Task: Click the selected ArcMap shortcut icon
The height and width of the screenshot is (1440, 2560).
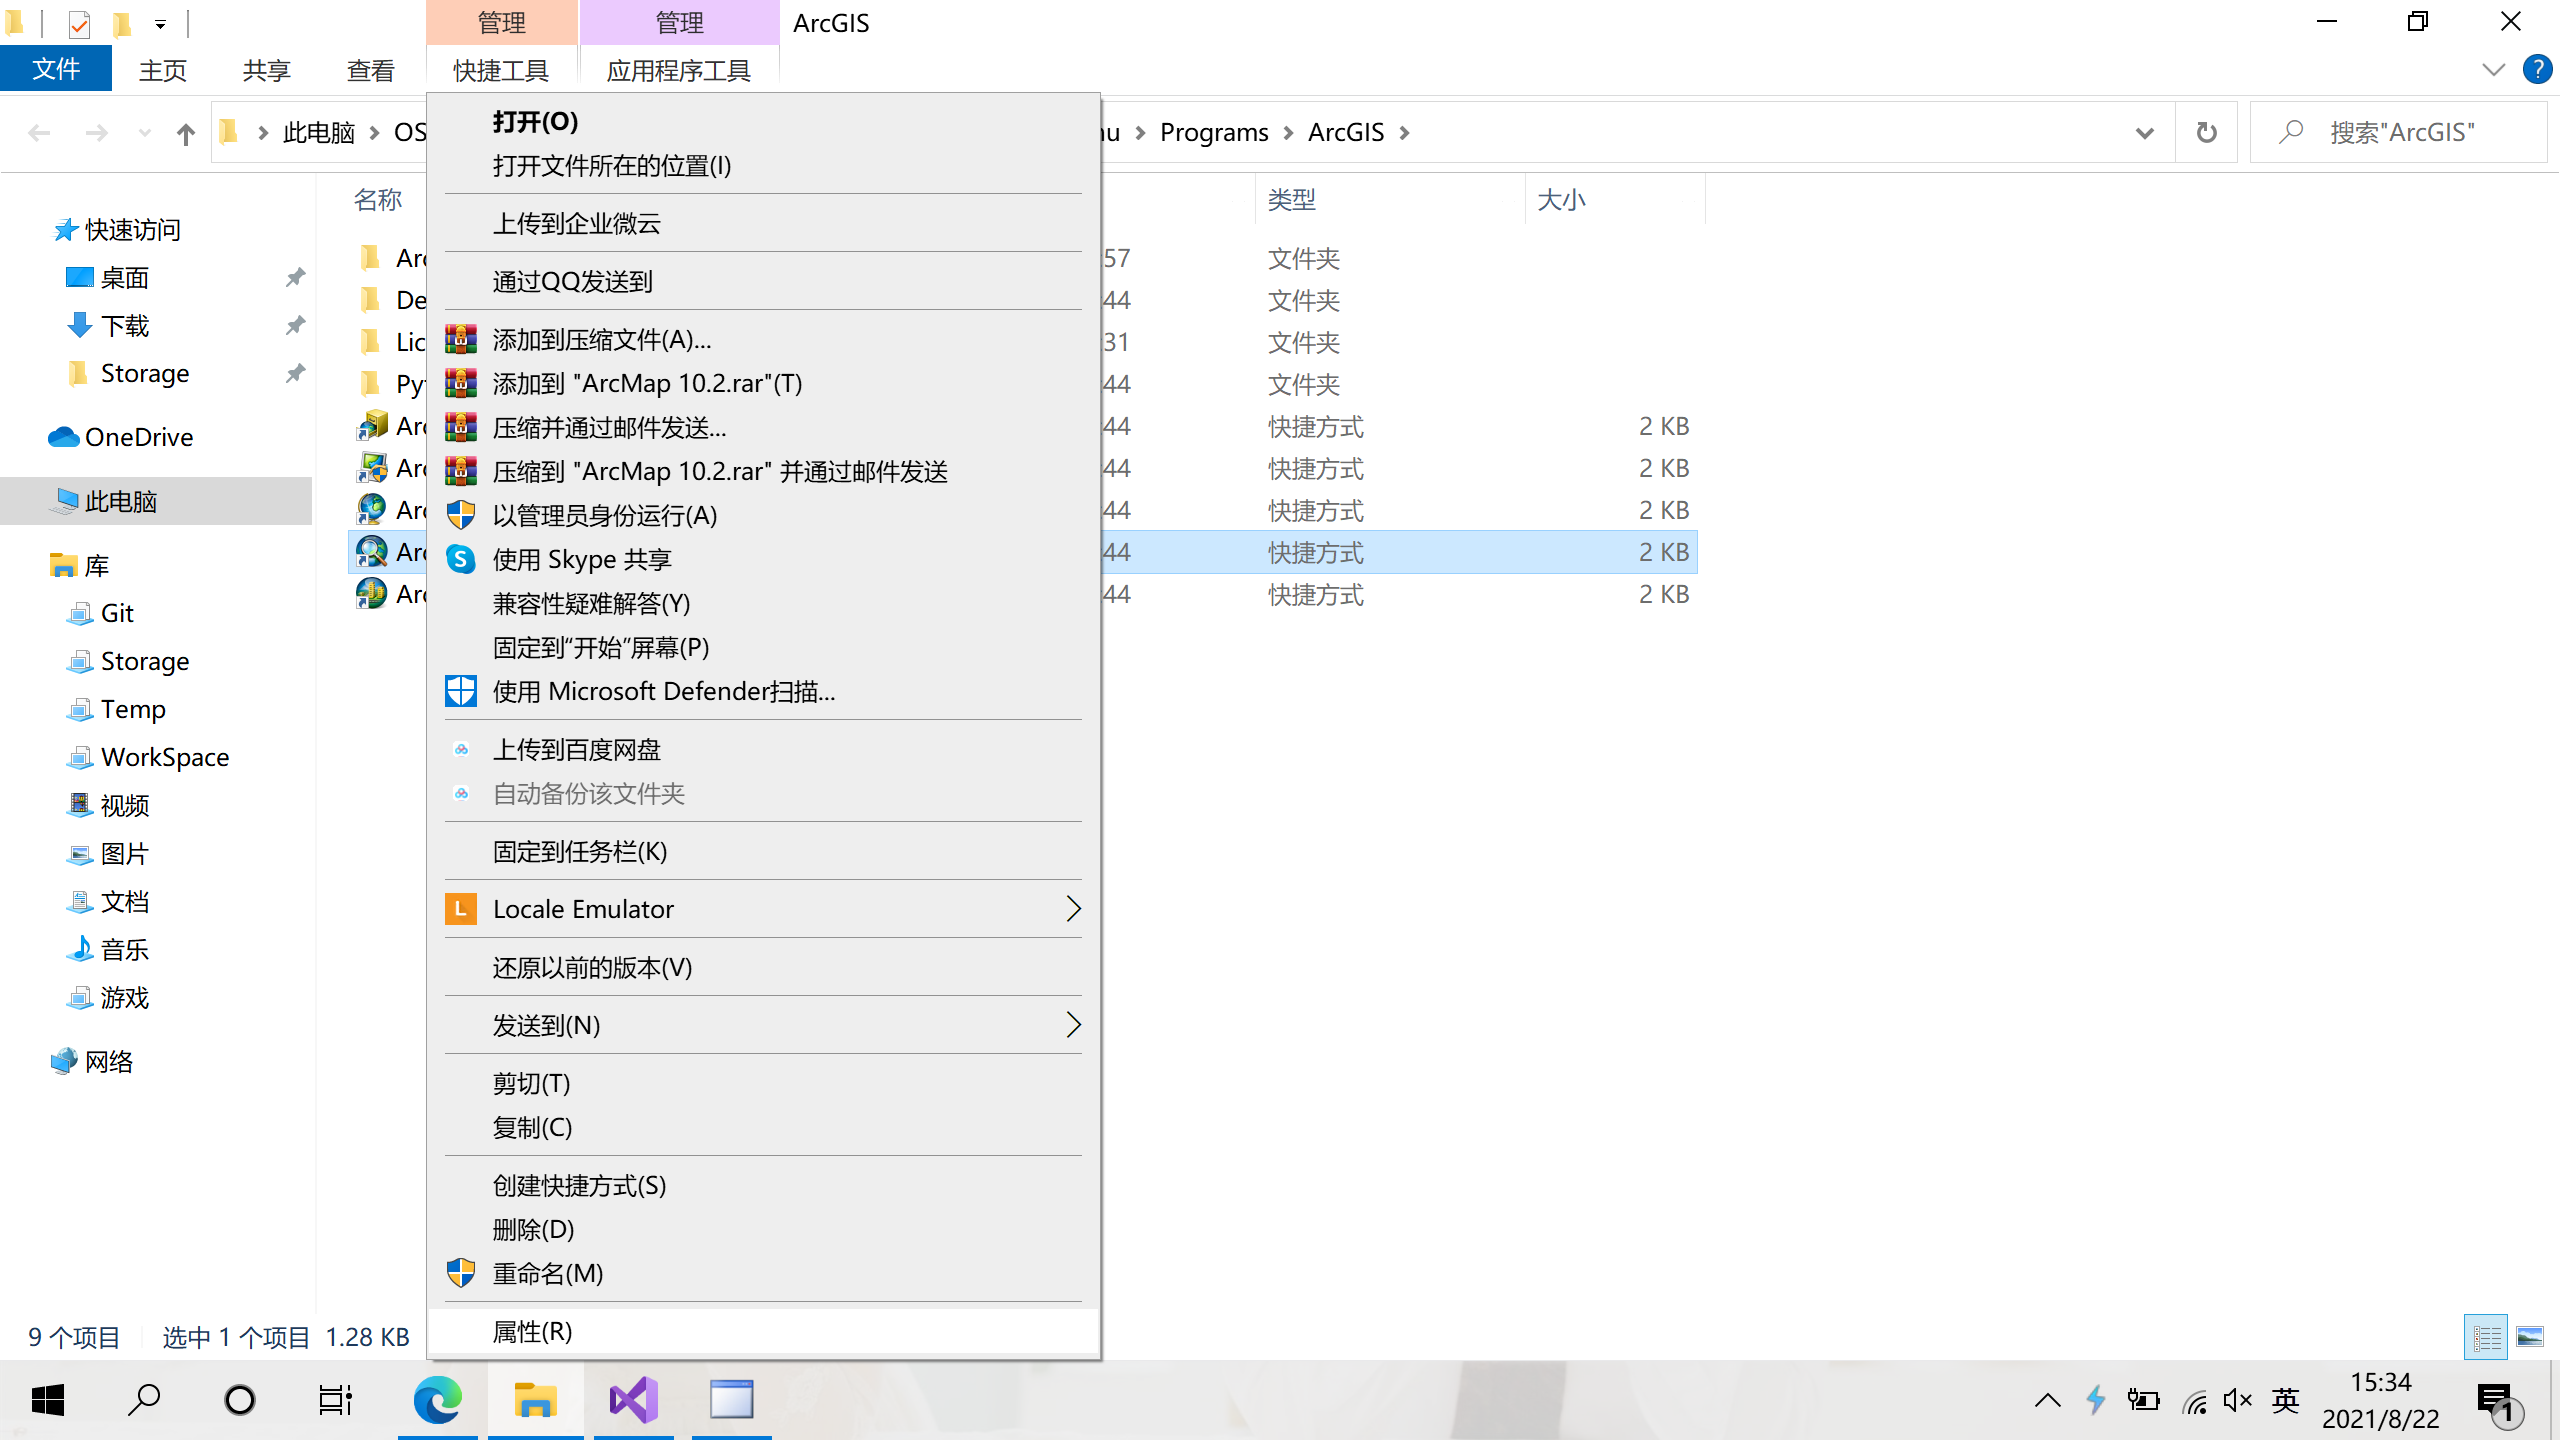Action: coord(372,551)
